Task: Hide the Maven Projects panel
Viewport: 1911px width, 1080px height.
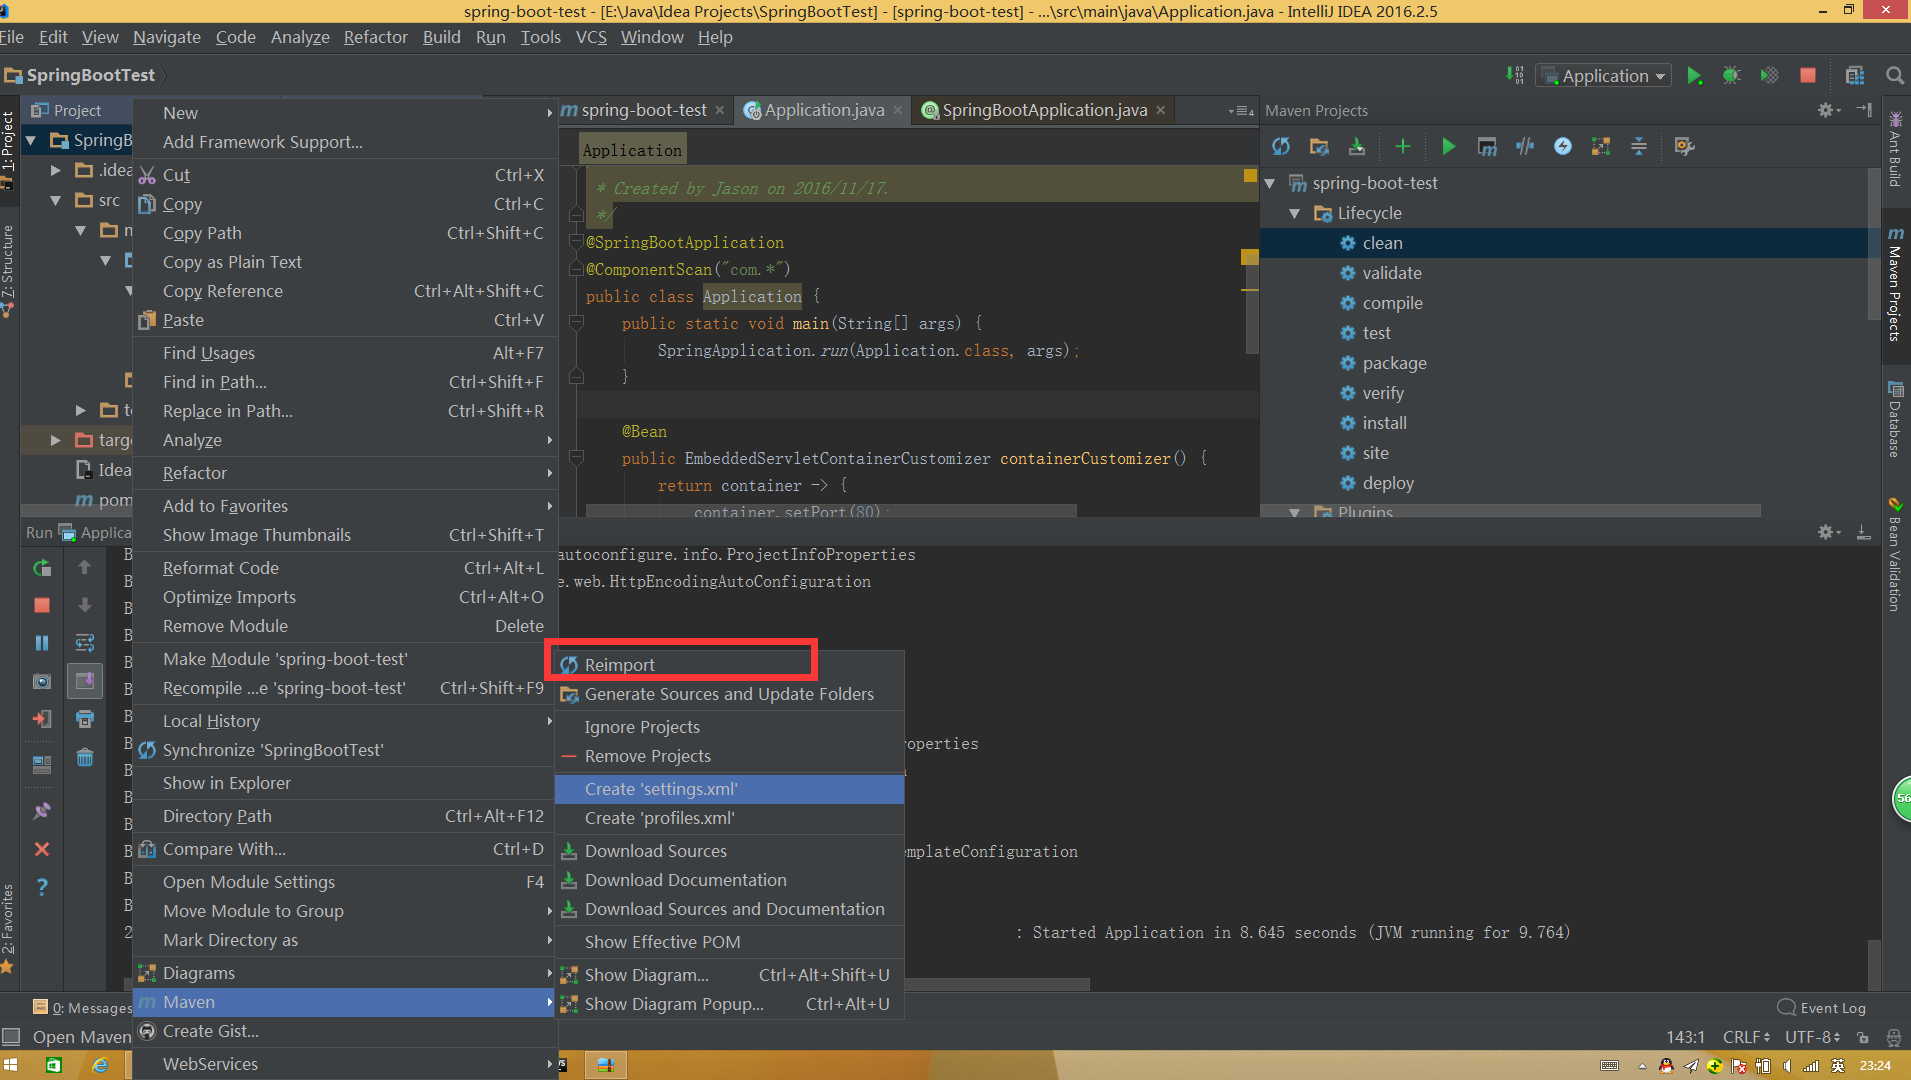Action: 1864,110
